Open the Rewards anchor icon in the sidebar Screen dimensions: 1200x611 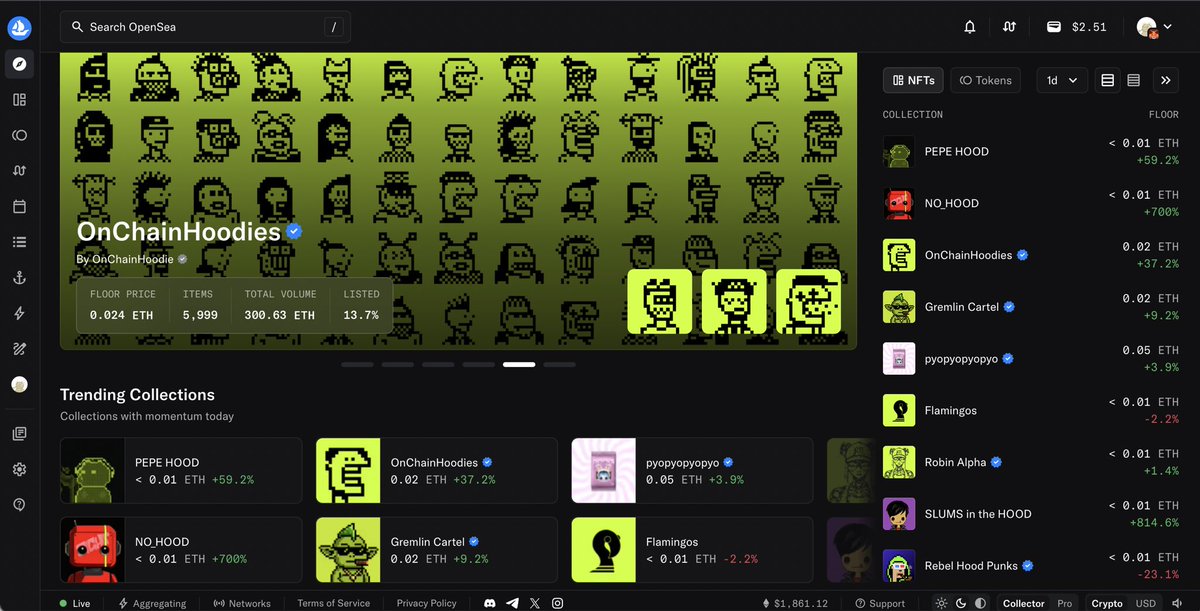[19, 278]
